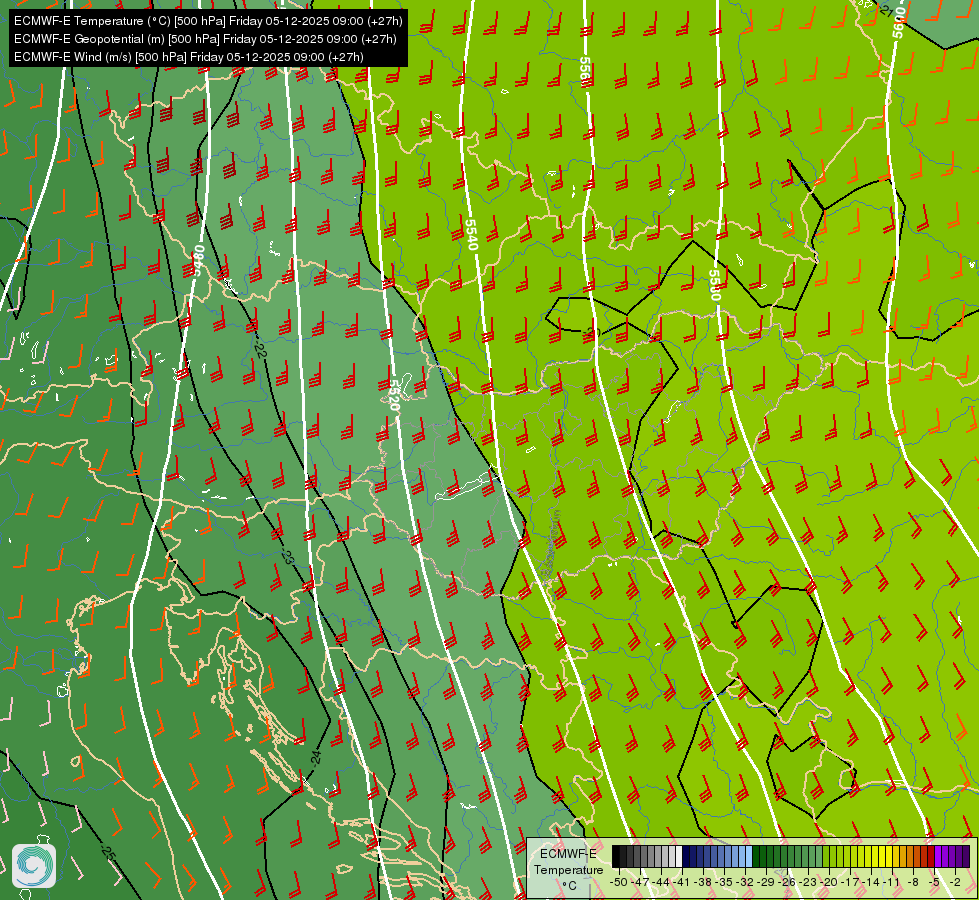979x900 pixels.
Task: Click the -23 isotherm label on the map
Action: click(287, 556)
